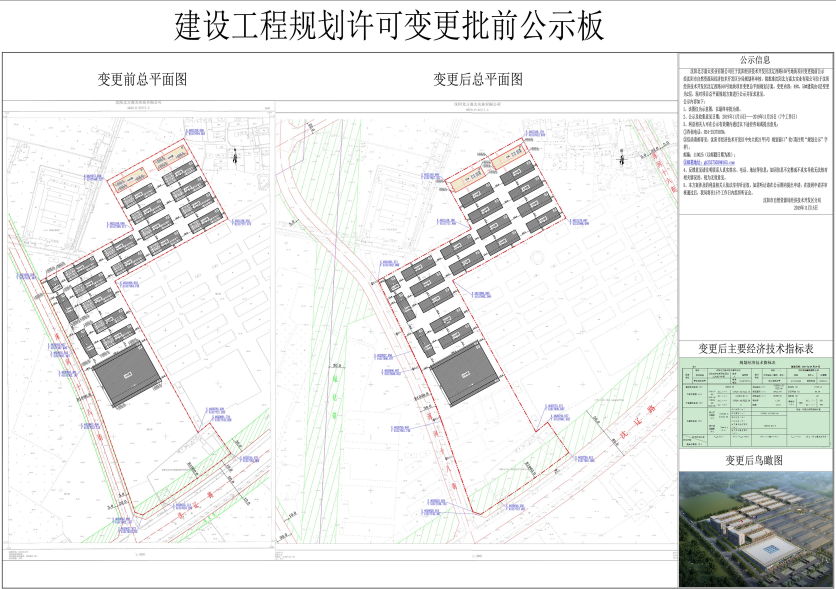This screenshot has width=836, height=589.
Task: Click the 变更后主要经济技术指标表 heading
Action: 756,348
